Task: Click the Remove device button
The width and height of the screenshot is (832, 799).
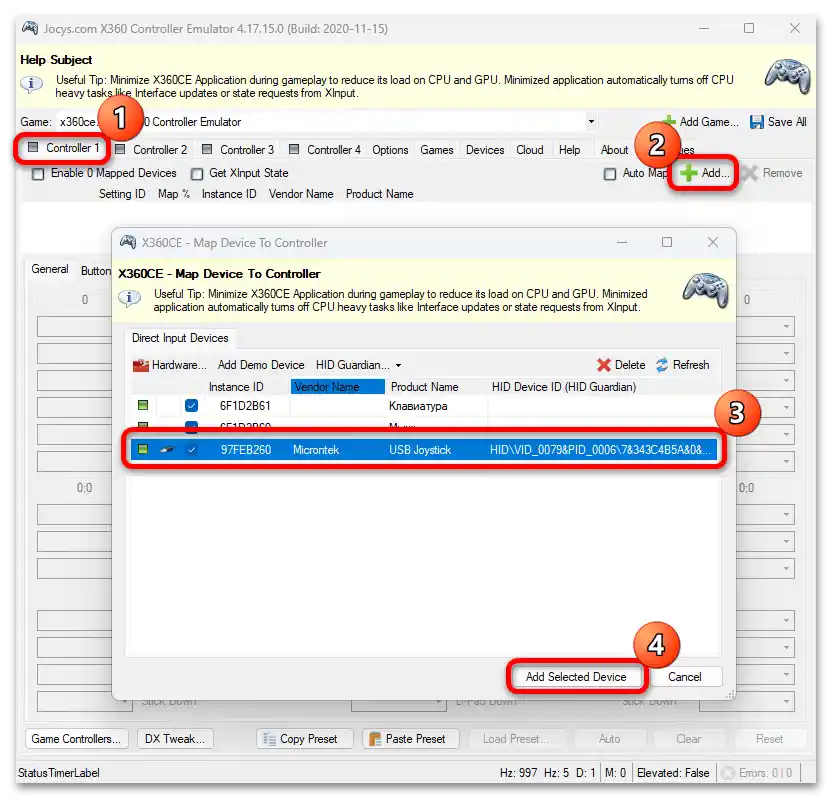Action: pyautogui.click(x=772, y=173)
